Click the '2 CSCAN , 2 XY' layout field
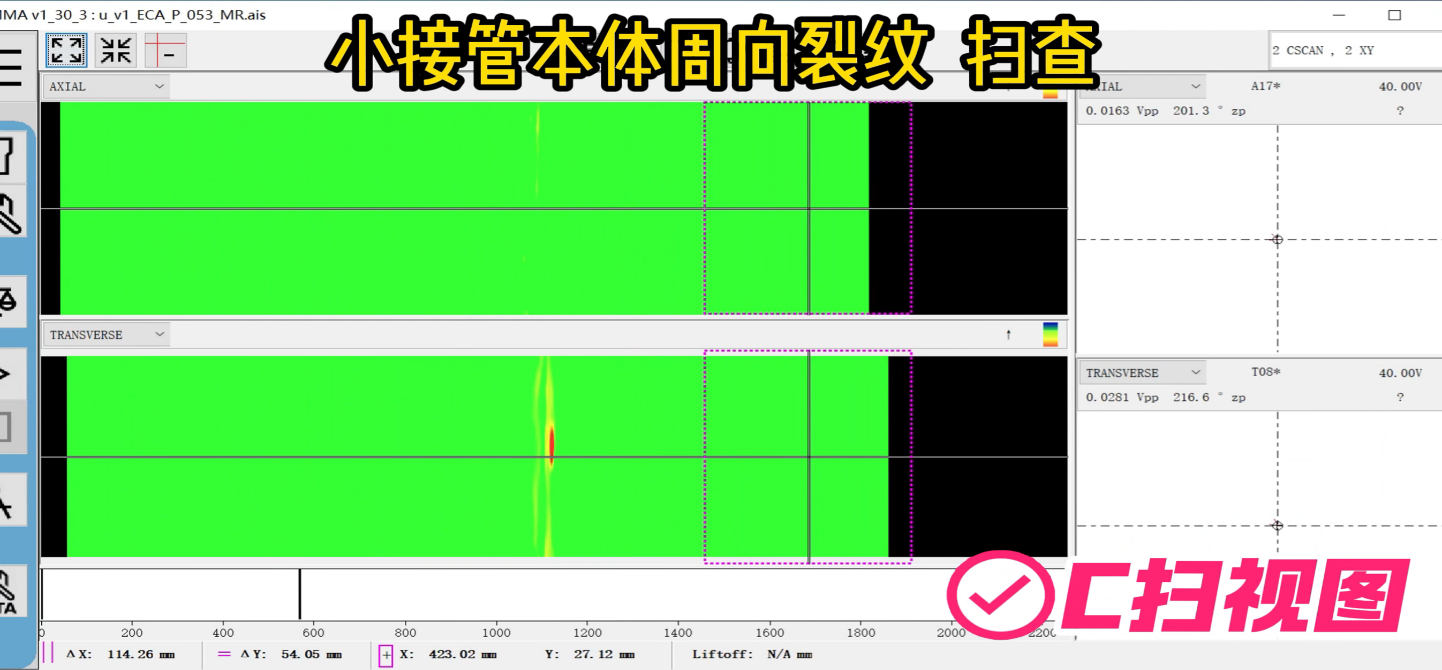1442x670 pixels. click(1350, 51)
